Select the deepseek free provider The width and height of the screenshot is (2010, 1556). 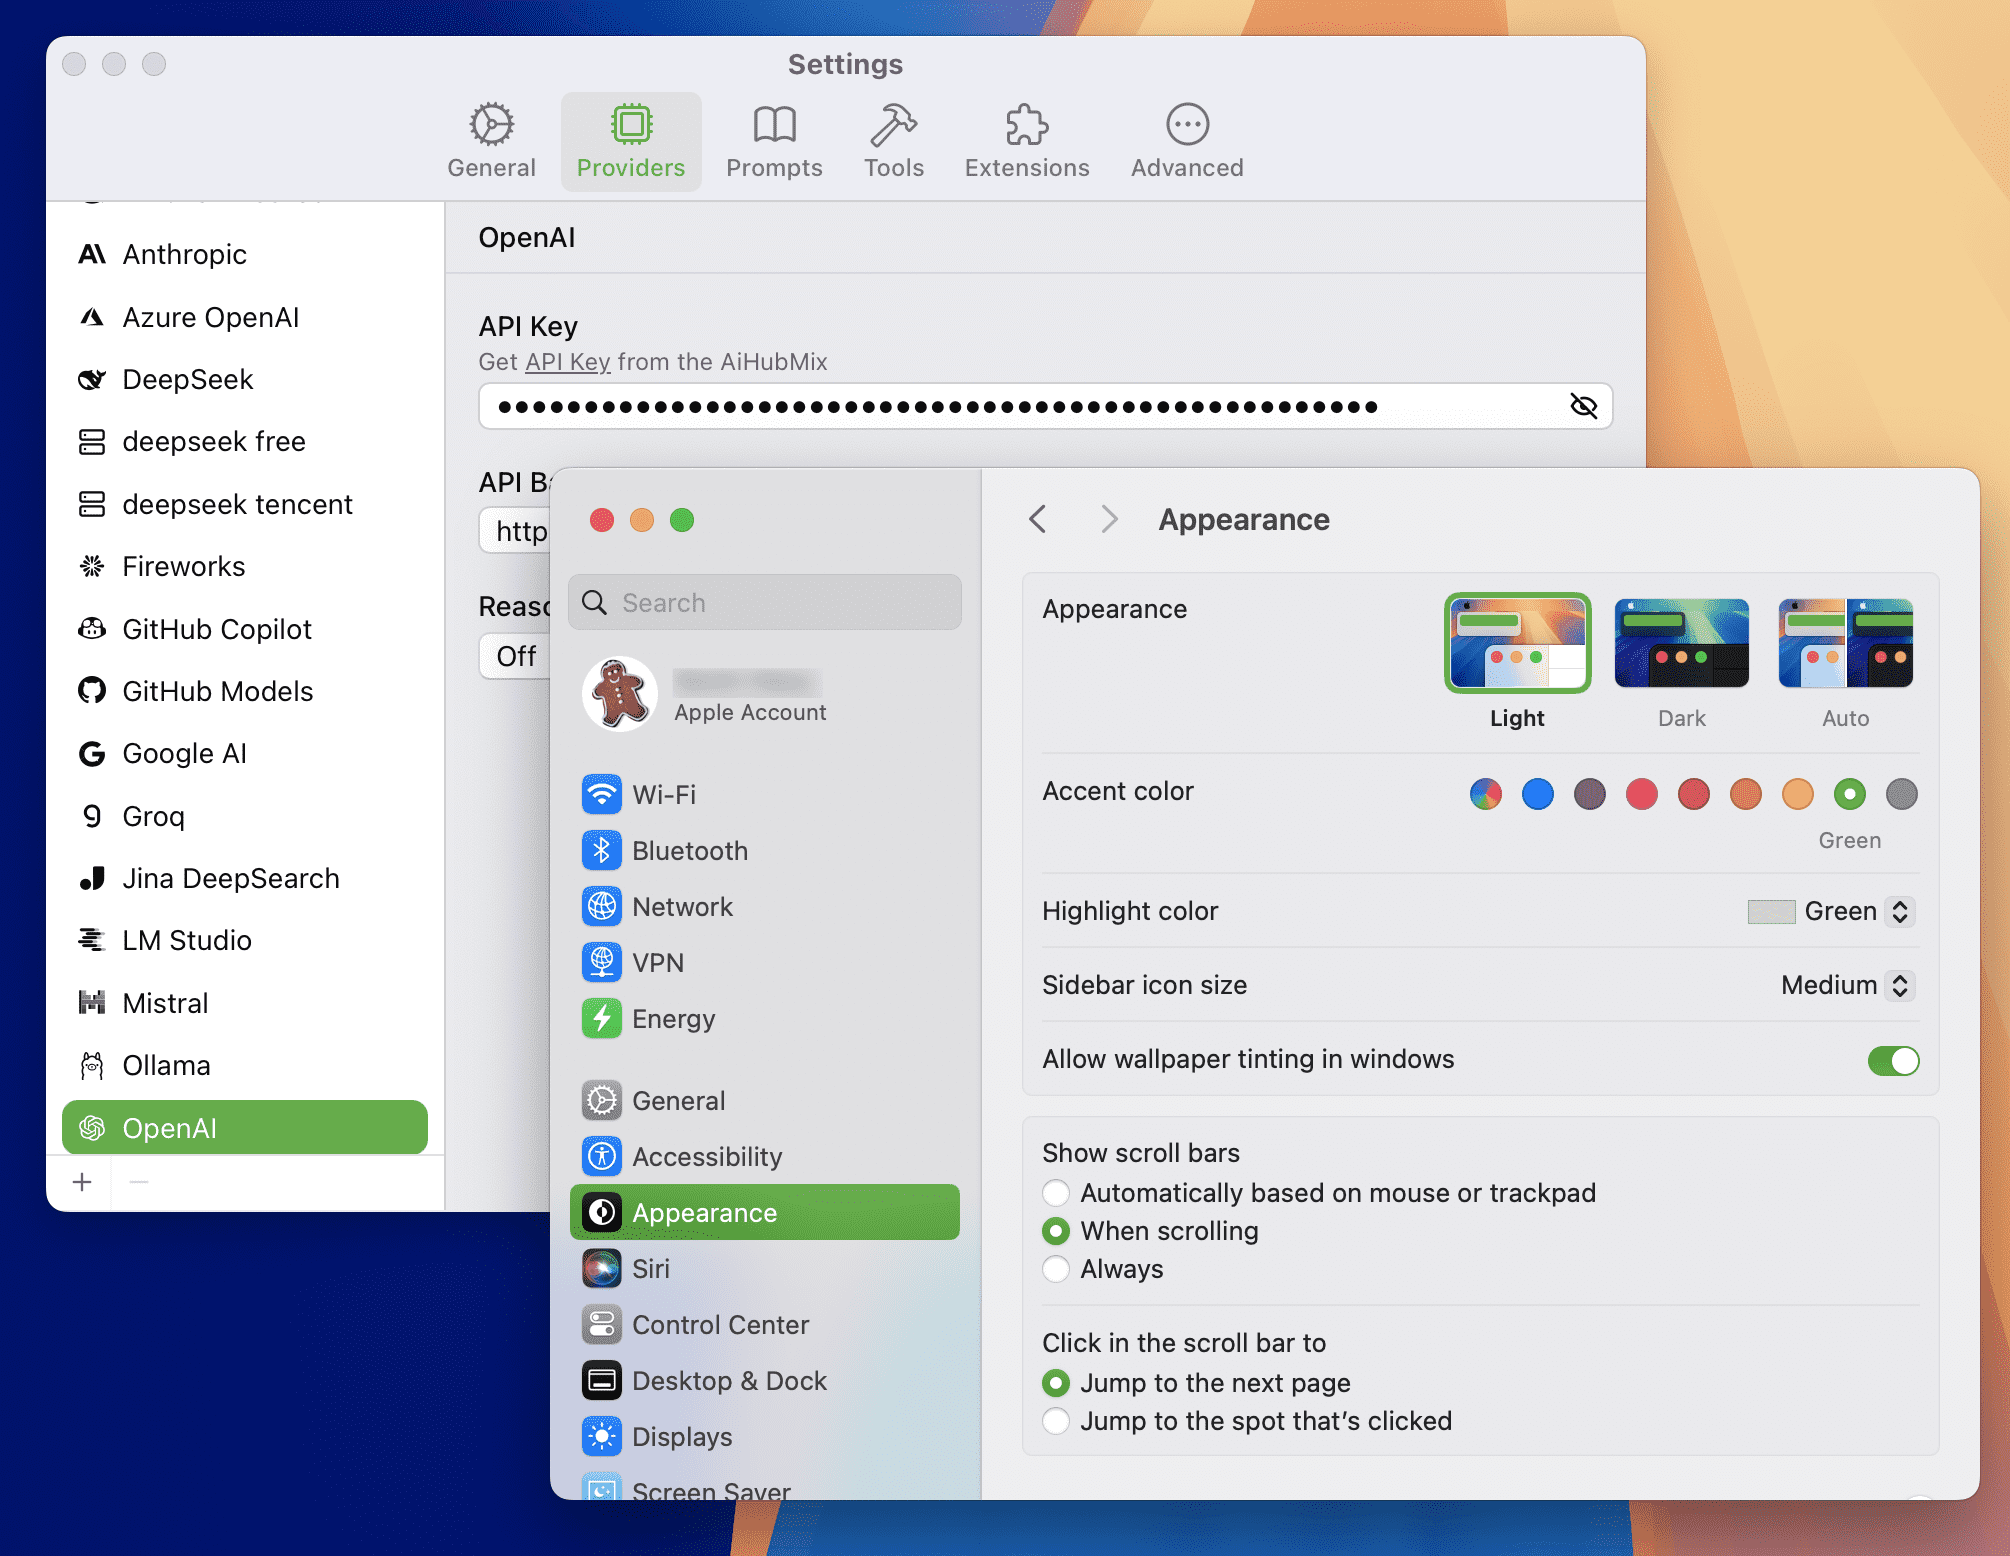(245, 441)
